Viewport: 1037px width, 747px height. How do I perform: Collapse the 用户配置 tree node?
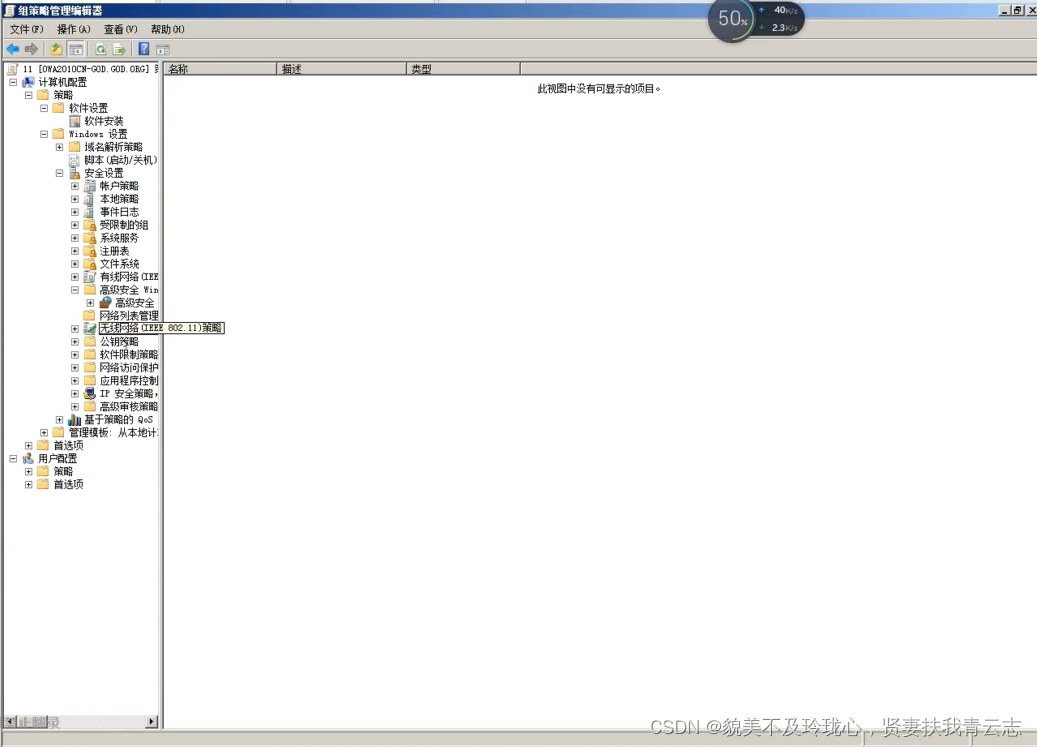(13, 459)
